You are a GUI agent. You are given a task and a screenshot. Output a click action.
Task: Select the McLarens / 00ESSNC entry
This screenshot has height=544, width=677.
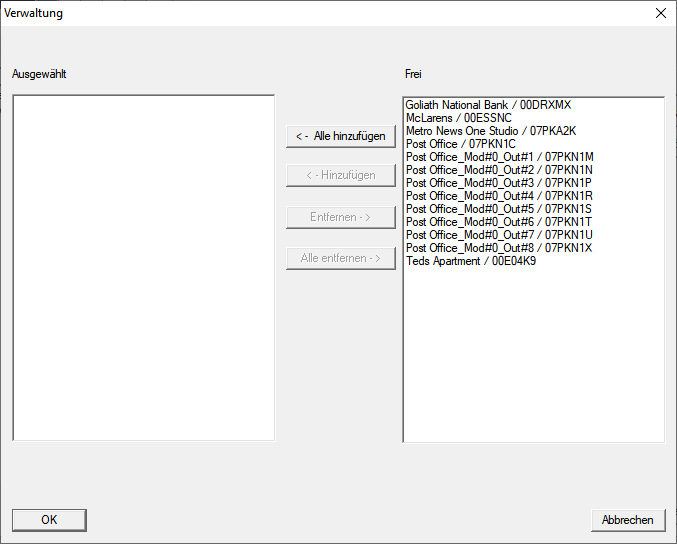(x=458, y=118)
